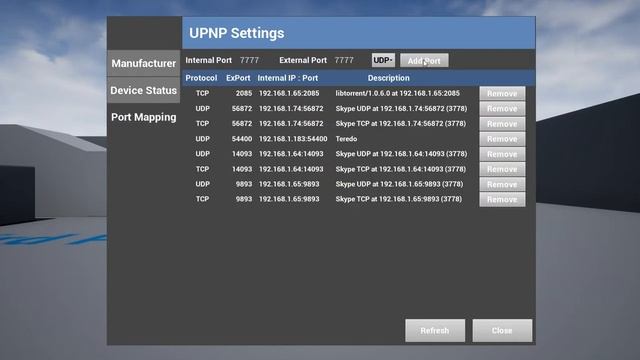Remove the Skype UDP 56872 mapping
Screen dimensions: 640x360
502,109
